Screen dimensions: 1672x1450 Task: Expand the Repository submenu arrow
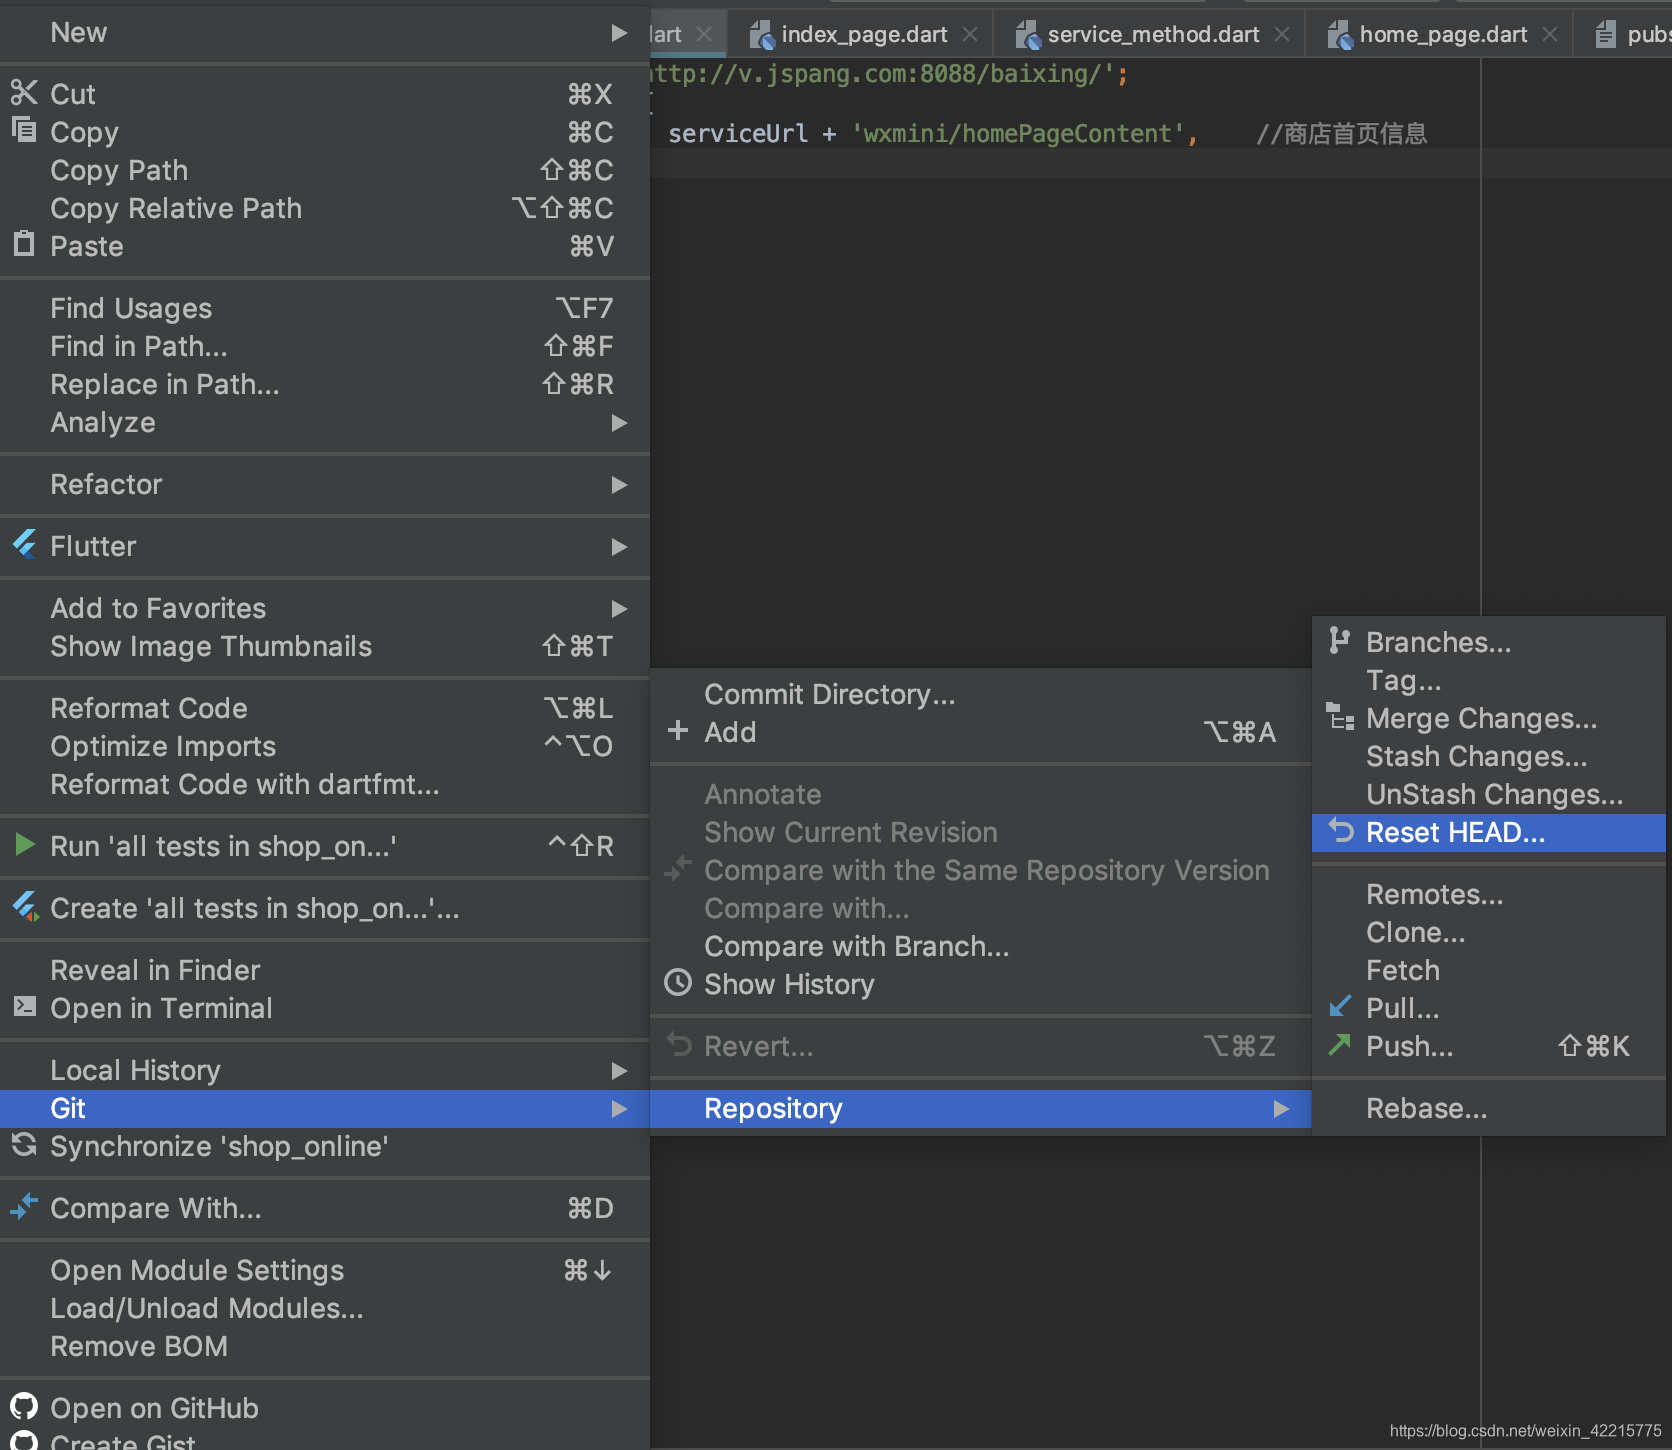[x=1281, y=1109]
